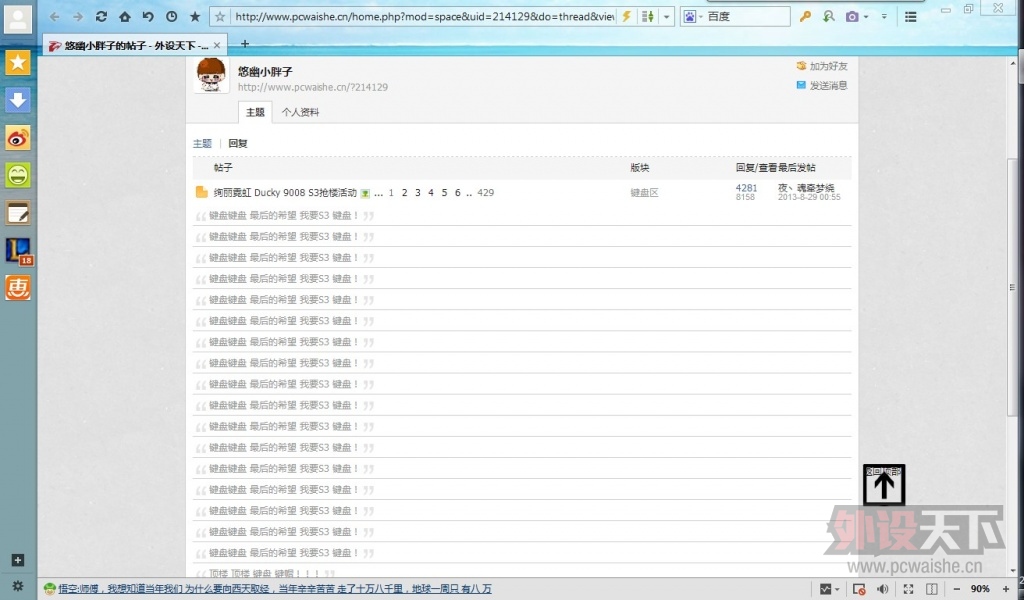This screenshot has width=1024, height=600.
Task: Go to thread page 6
Action: click(458, 193)
